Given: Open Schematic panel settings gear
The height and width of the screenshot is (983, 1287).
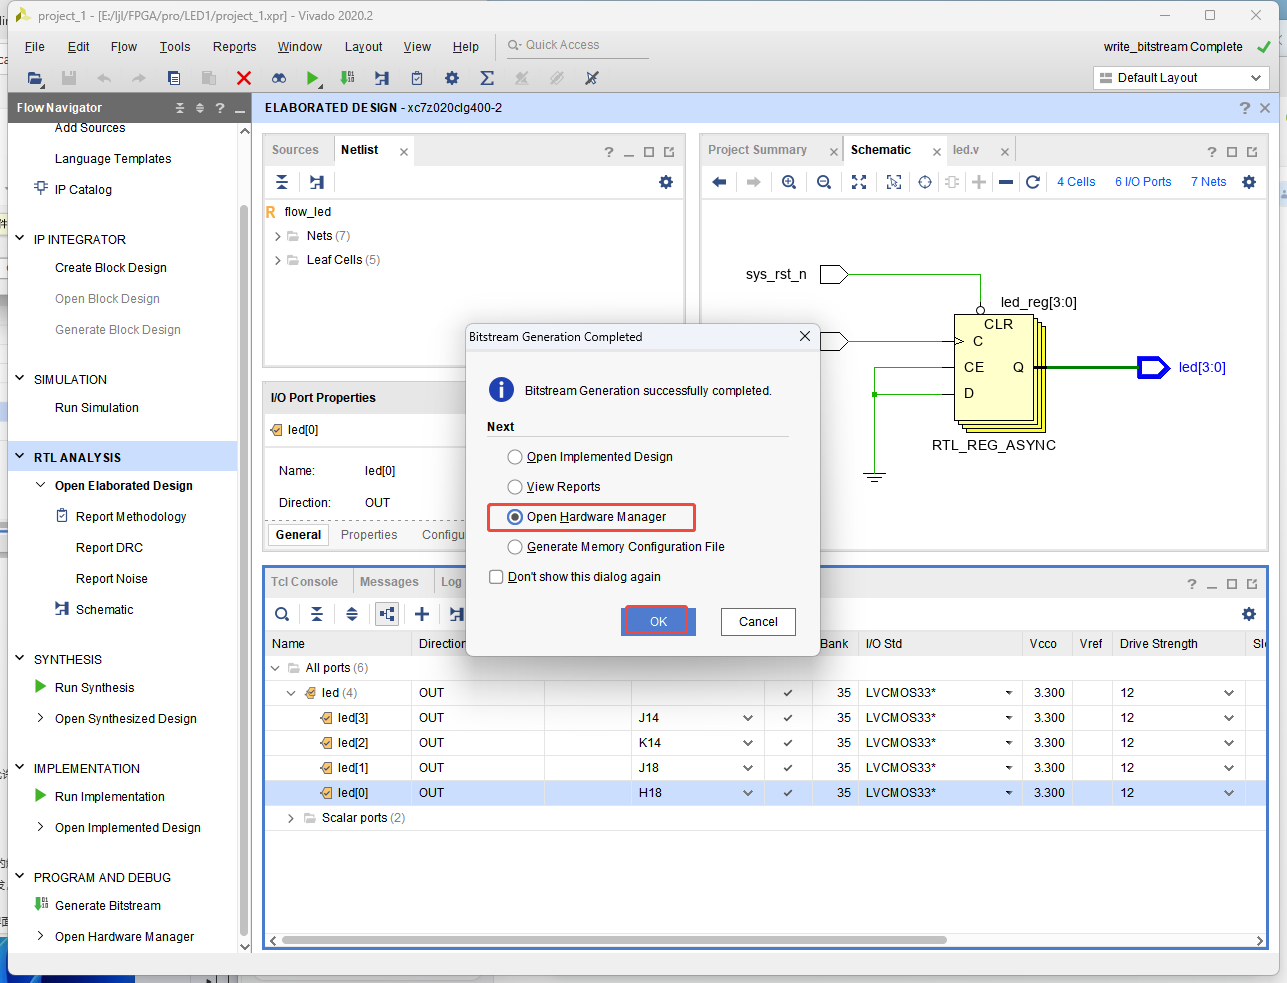Looking at the screenshot, I should 1249,182.
